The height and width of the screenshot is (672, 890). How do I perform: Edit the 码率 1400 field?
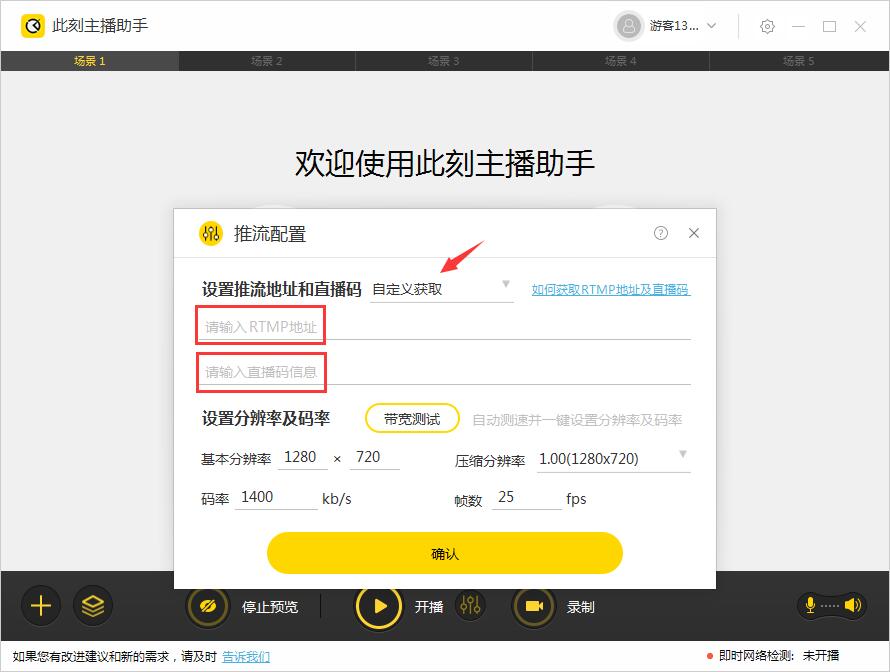click(276, 498)
